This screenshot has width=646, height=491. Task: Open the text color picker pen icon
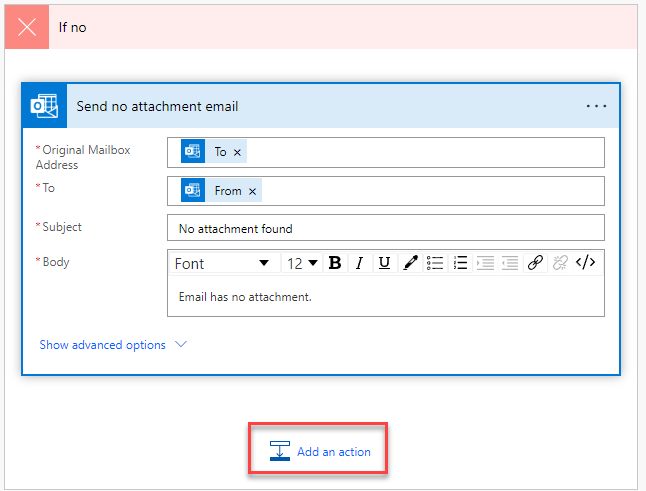point(410,262)
